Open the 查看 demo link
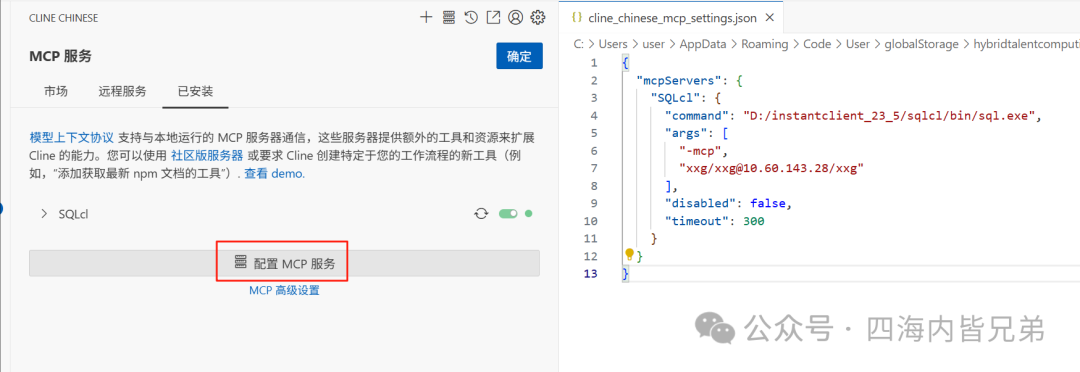This screenshot has height=372, width=1080. pyautogui.click(x=274, y=174)
